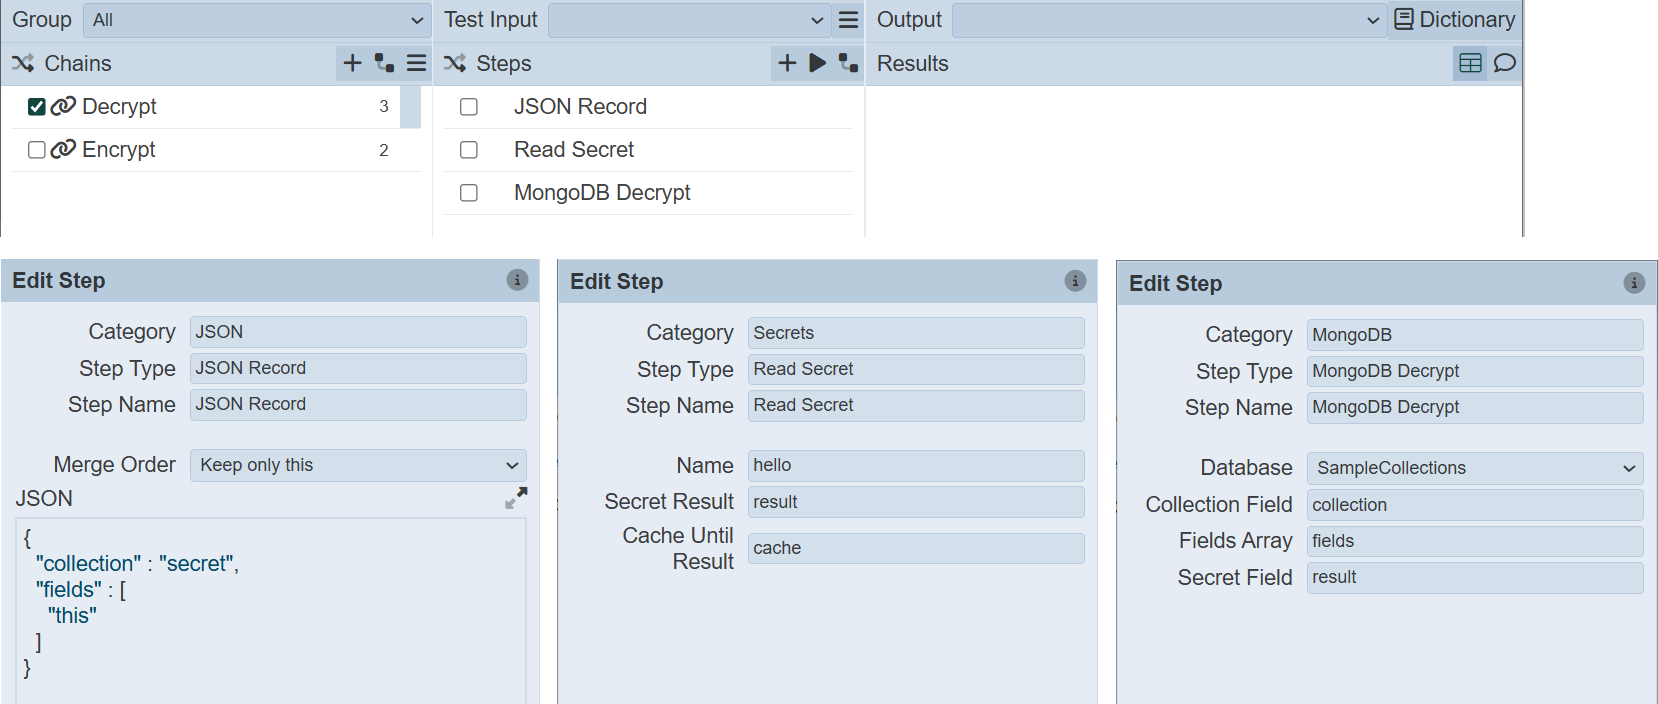Uncheck the Decrypt chain checkbox
The height and width of the screenshot is (704, 1658).
tap(37, 107)
